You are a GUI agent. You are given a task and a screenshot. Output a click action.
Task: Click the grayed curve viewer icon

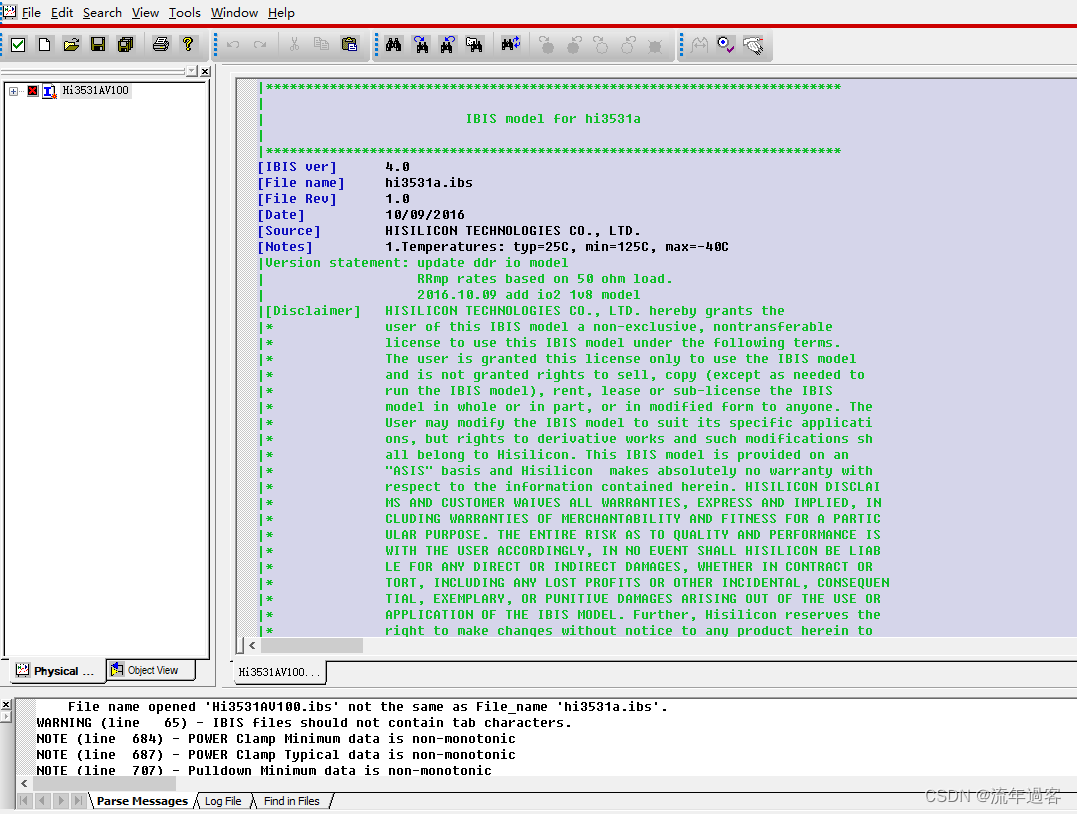click(699, 45)
